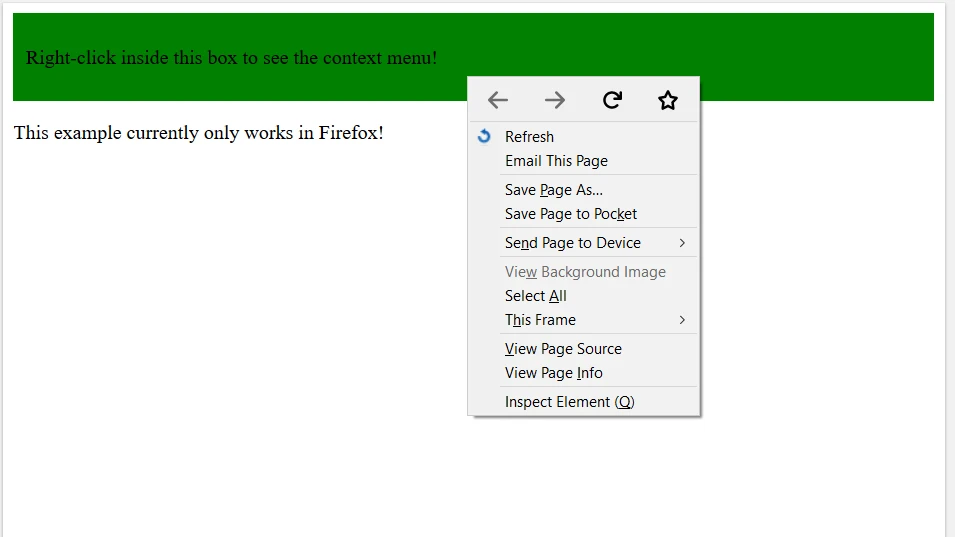Viewport: 955px width, 537px height.
Task: Click the blue Refresh icon beside Refresh
Action: (484, 136)
